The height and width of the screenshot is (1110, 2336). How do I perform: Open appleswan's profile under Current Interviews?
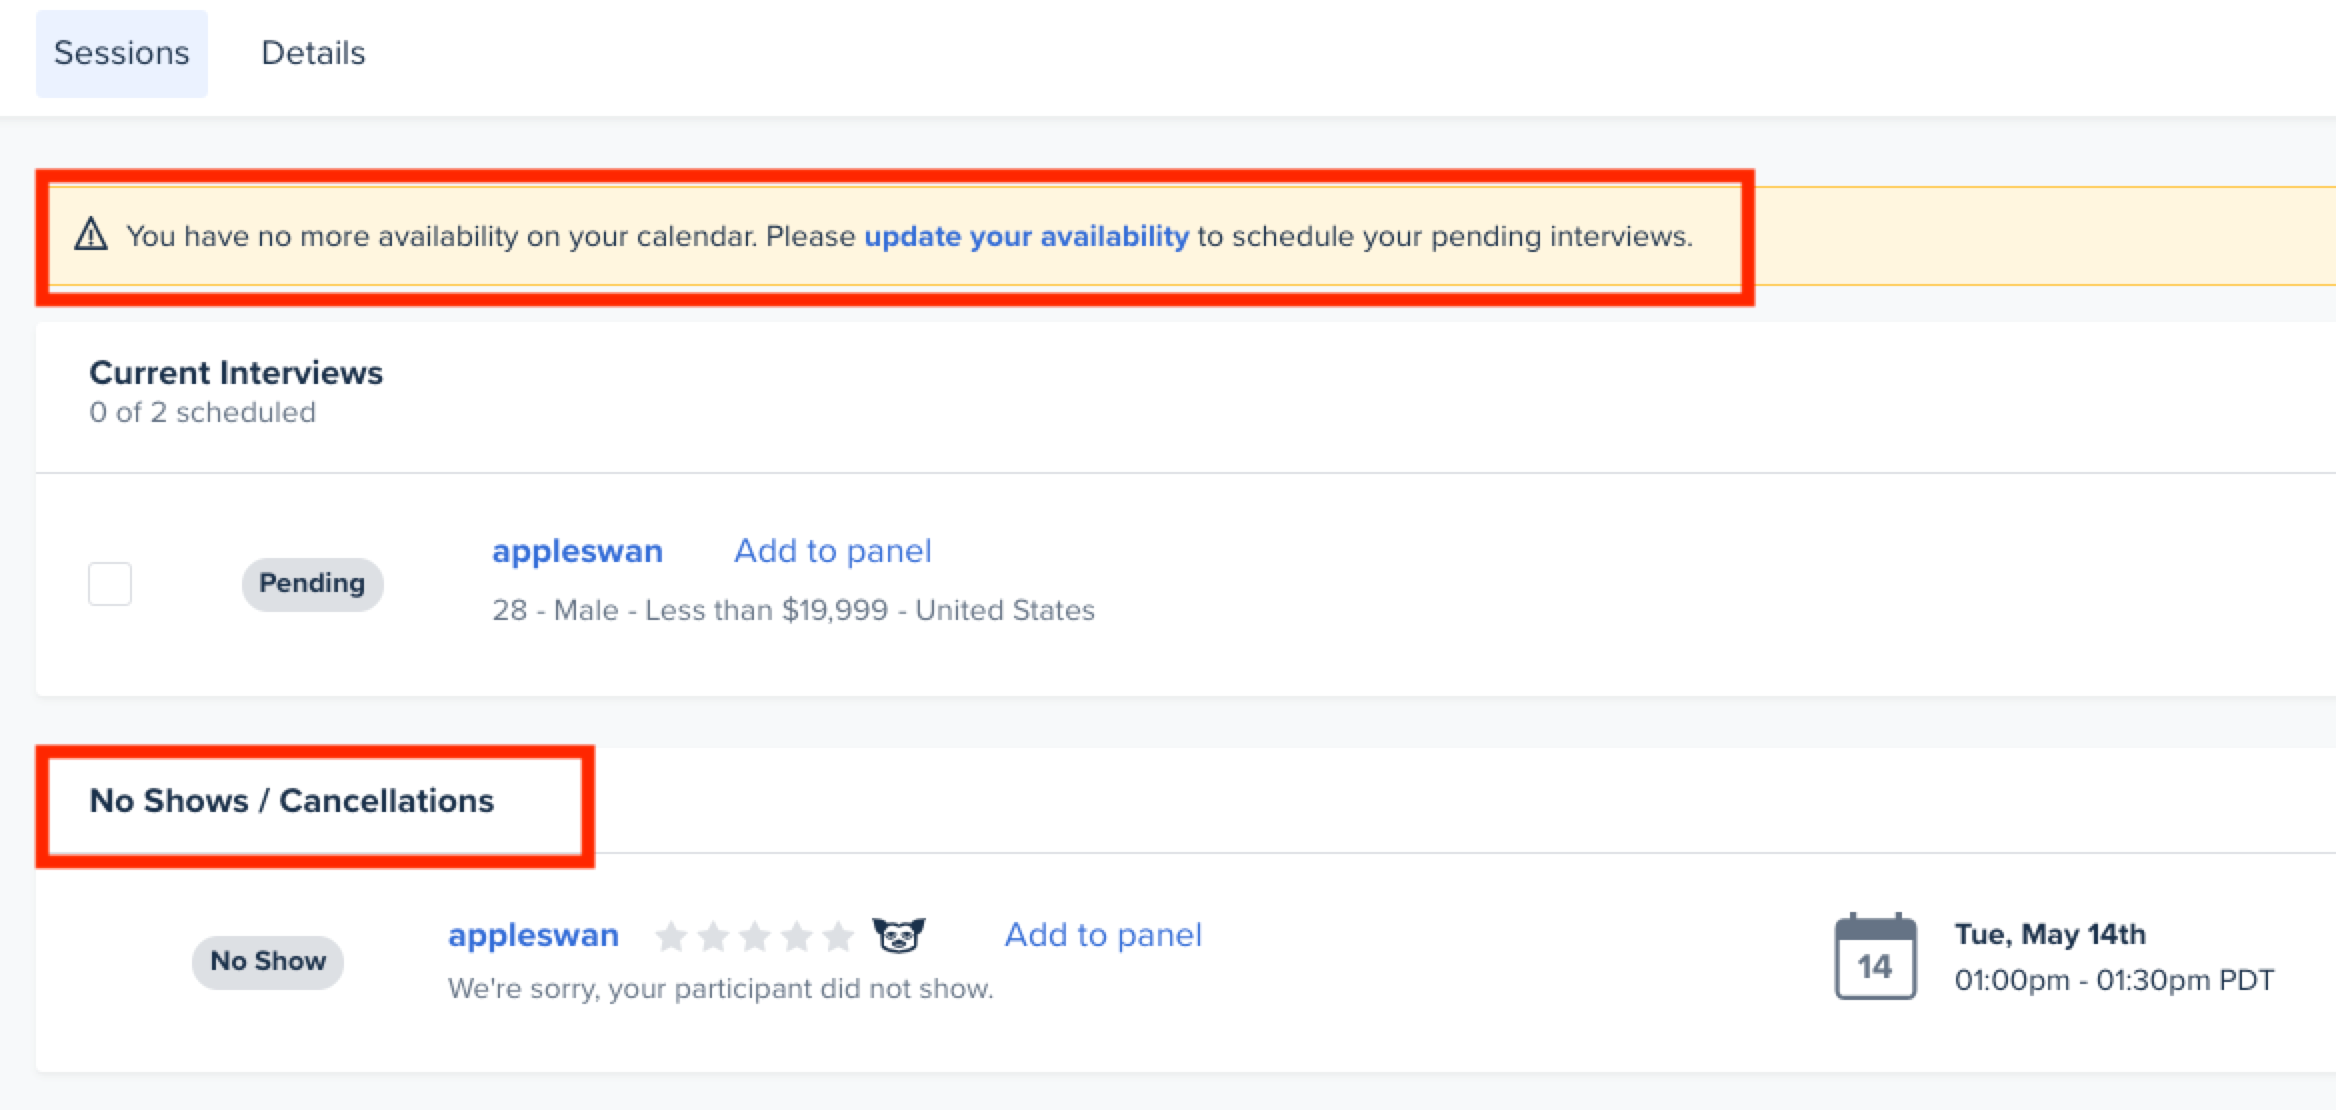click(x=578, y=550)
